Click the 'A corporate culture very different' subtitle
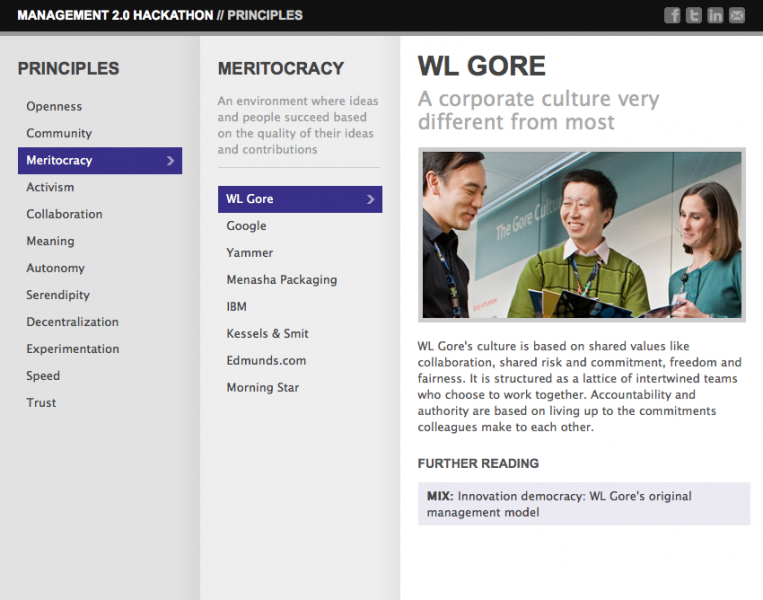Image resolution: width=763 pixels, height=600 pixels. point(539,110)
